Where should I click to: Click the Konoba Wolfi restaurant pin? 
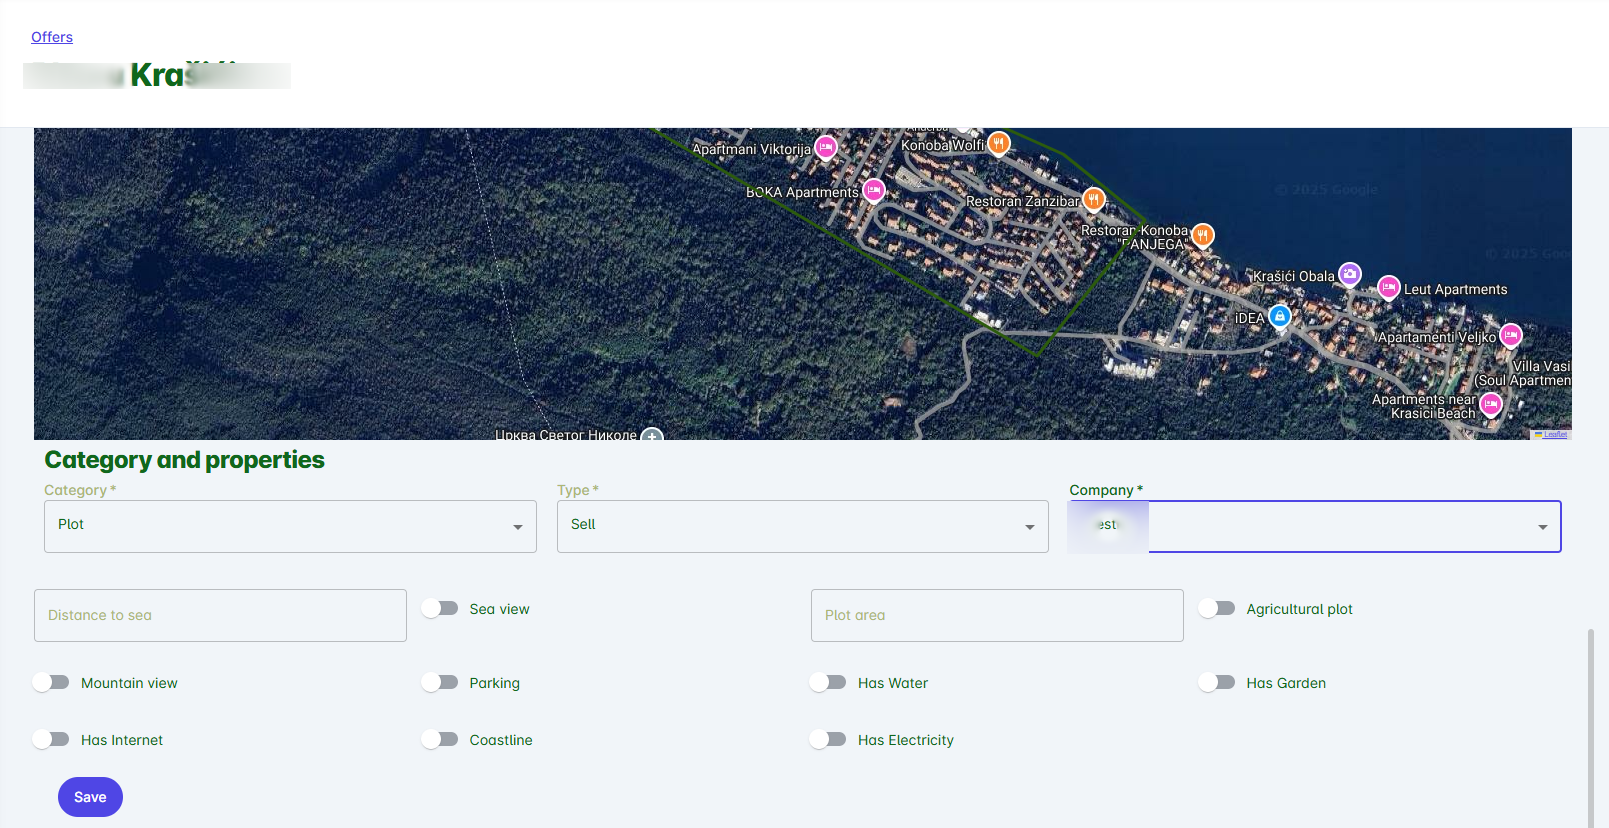[998, 143]
